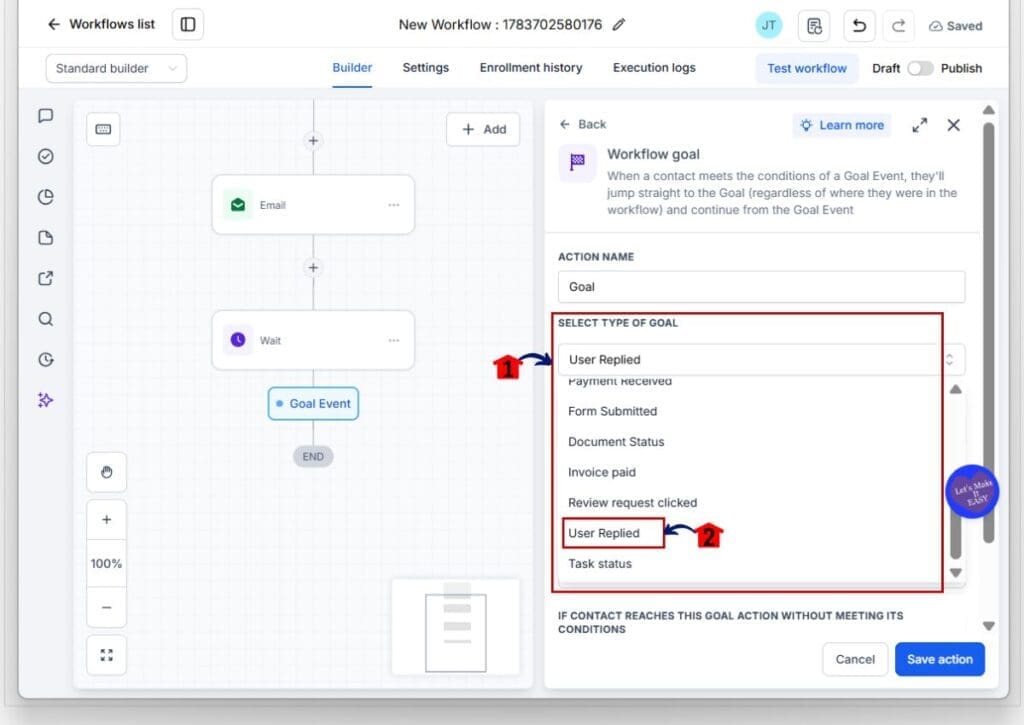This screenshot has height=725, width=1024.
Task: Open the external link sidebar icon
Action: click(45, 278)
